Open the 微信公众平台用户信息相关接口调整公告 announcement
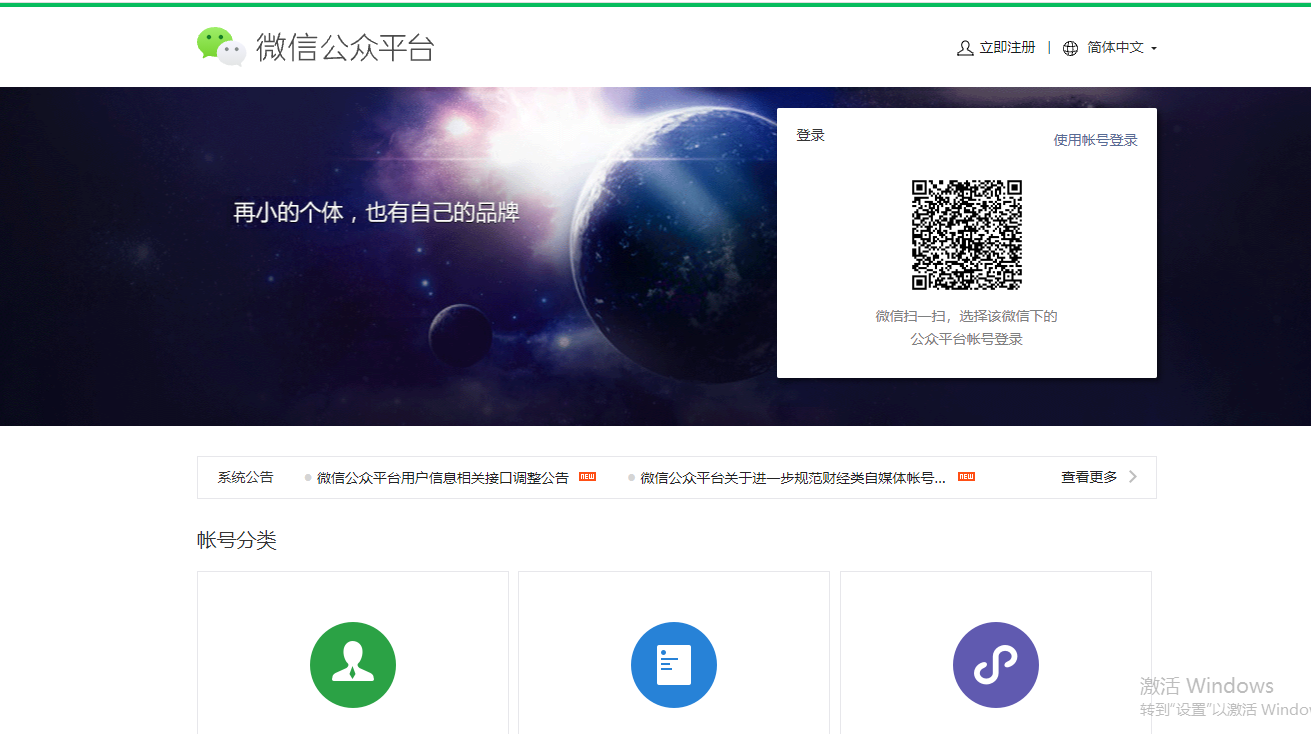1311x734 pixels. pos(443,478)
